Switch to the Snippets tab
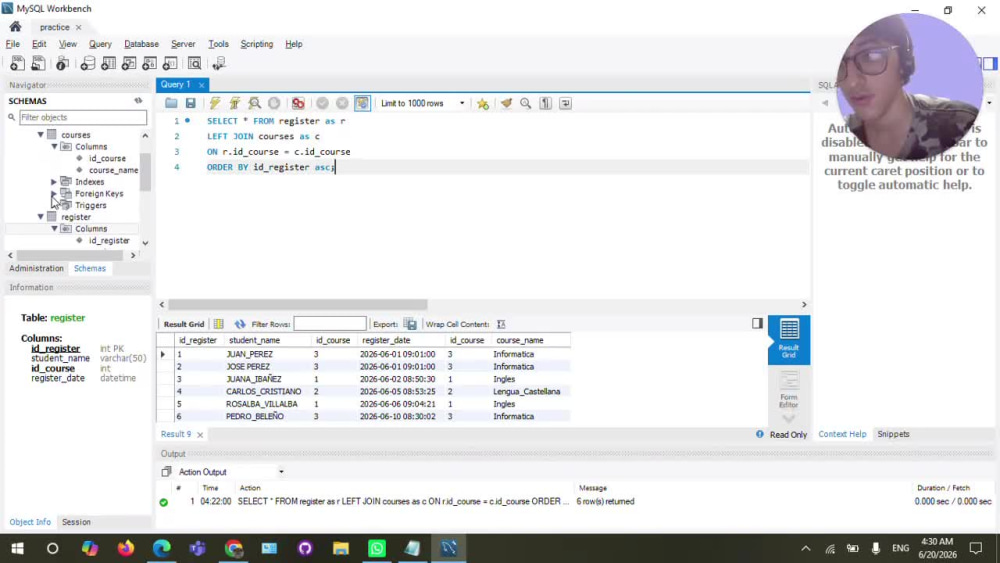 pyautogui.click(x=893, y=434)
